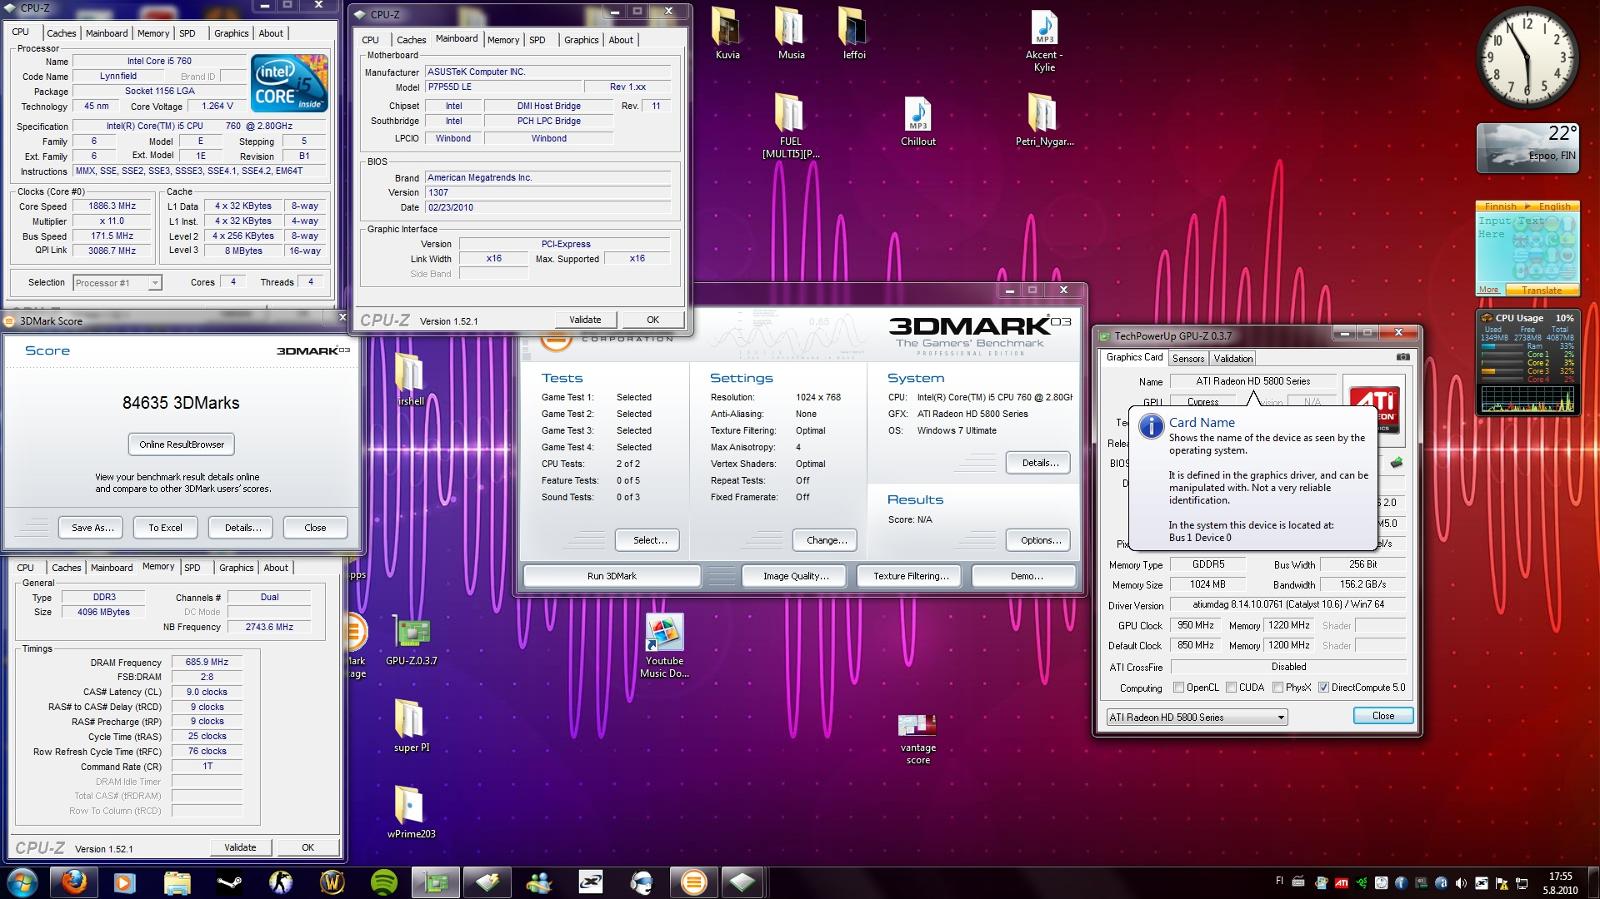Click Details button in System section
This screenshot has height=899, width=1600.
[x=1039, y=463]
